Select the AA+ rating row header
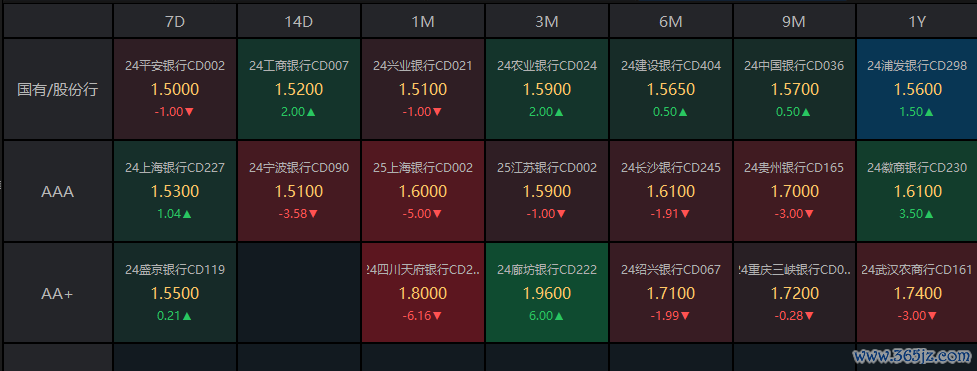The height and width of the screenshot is (371, 977). click(x=58, y=293)
